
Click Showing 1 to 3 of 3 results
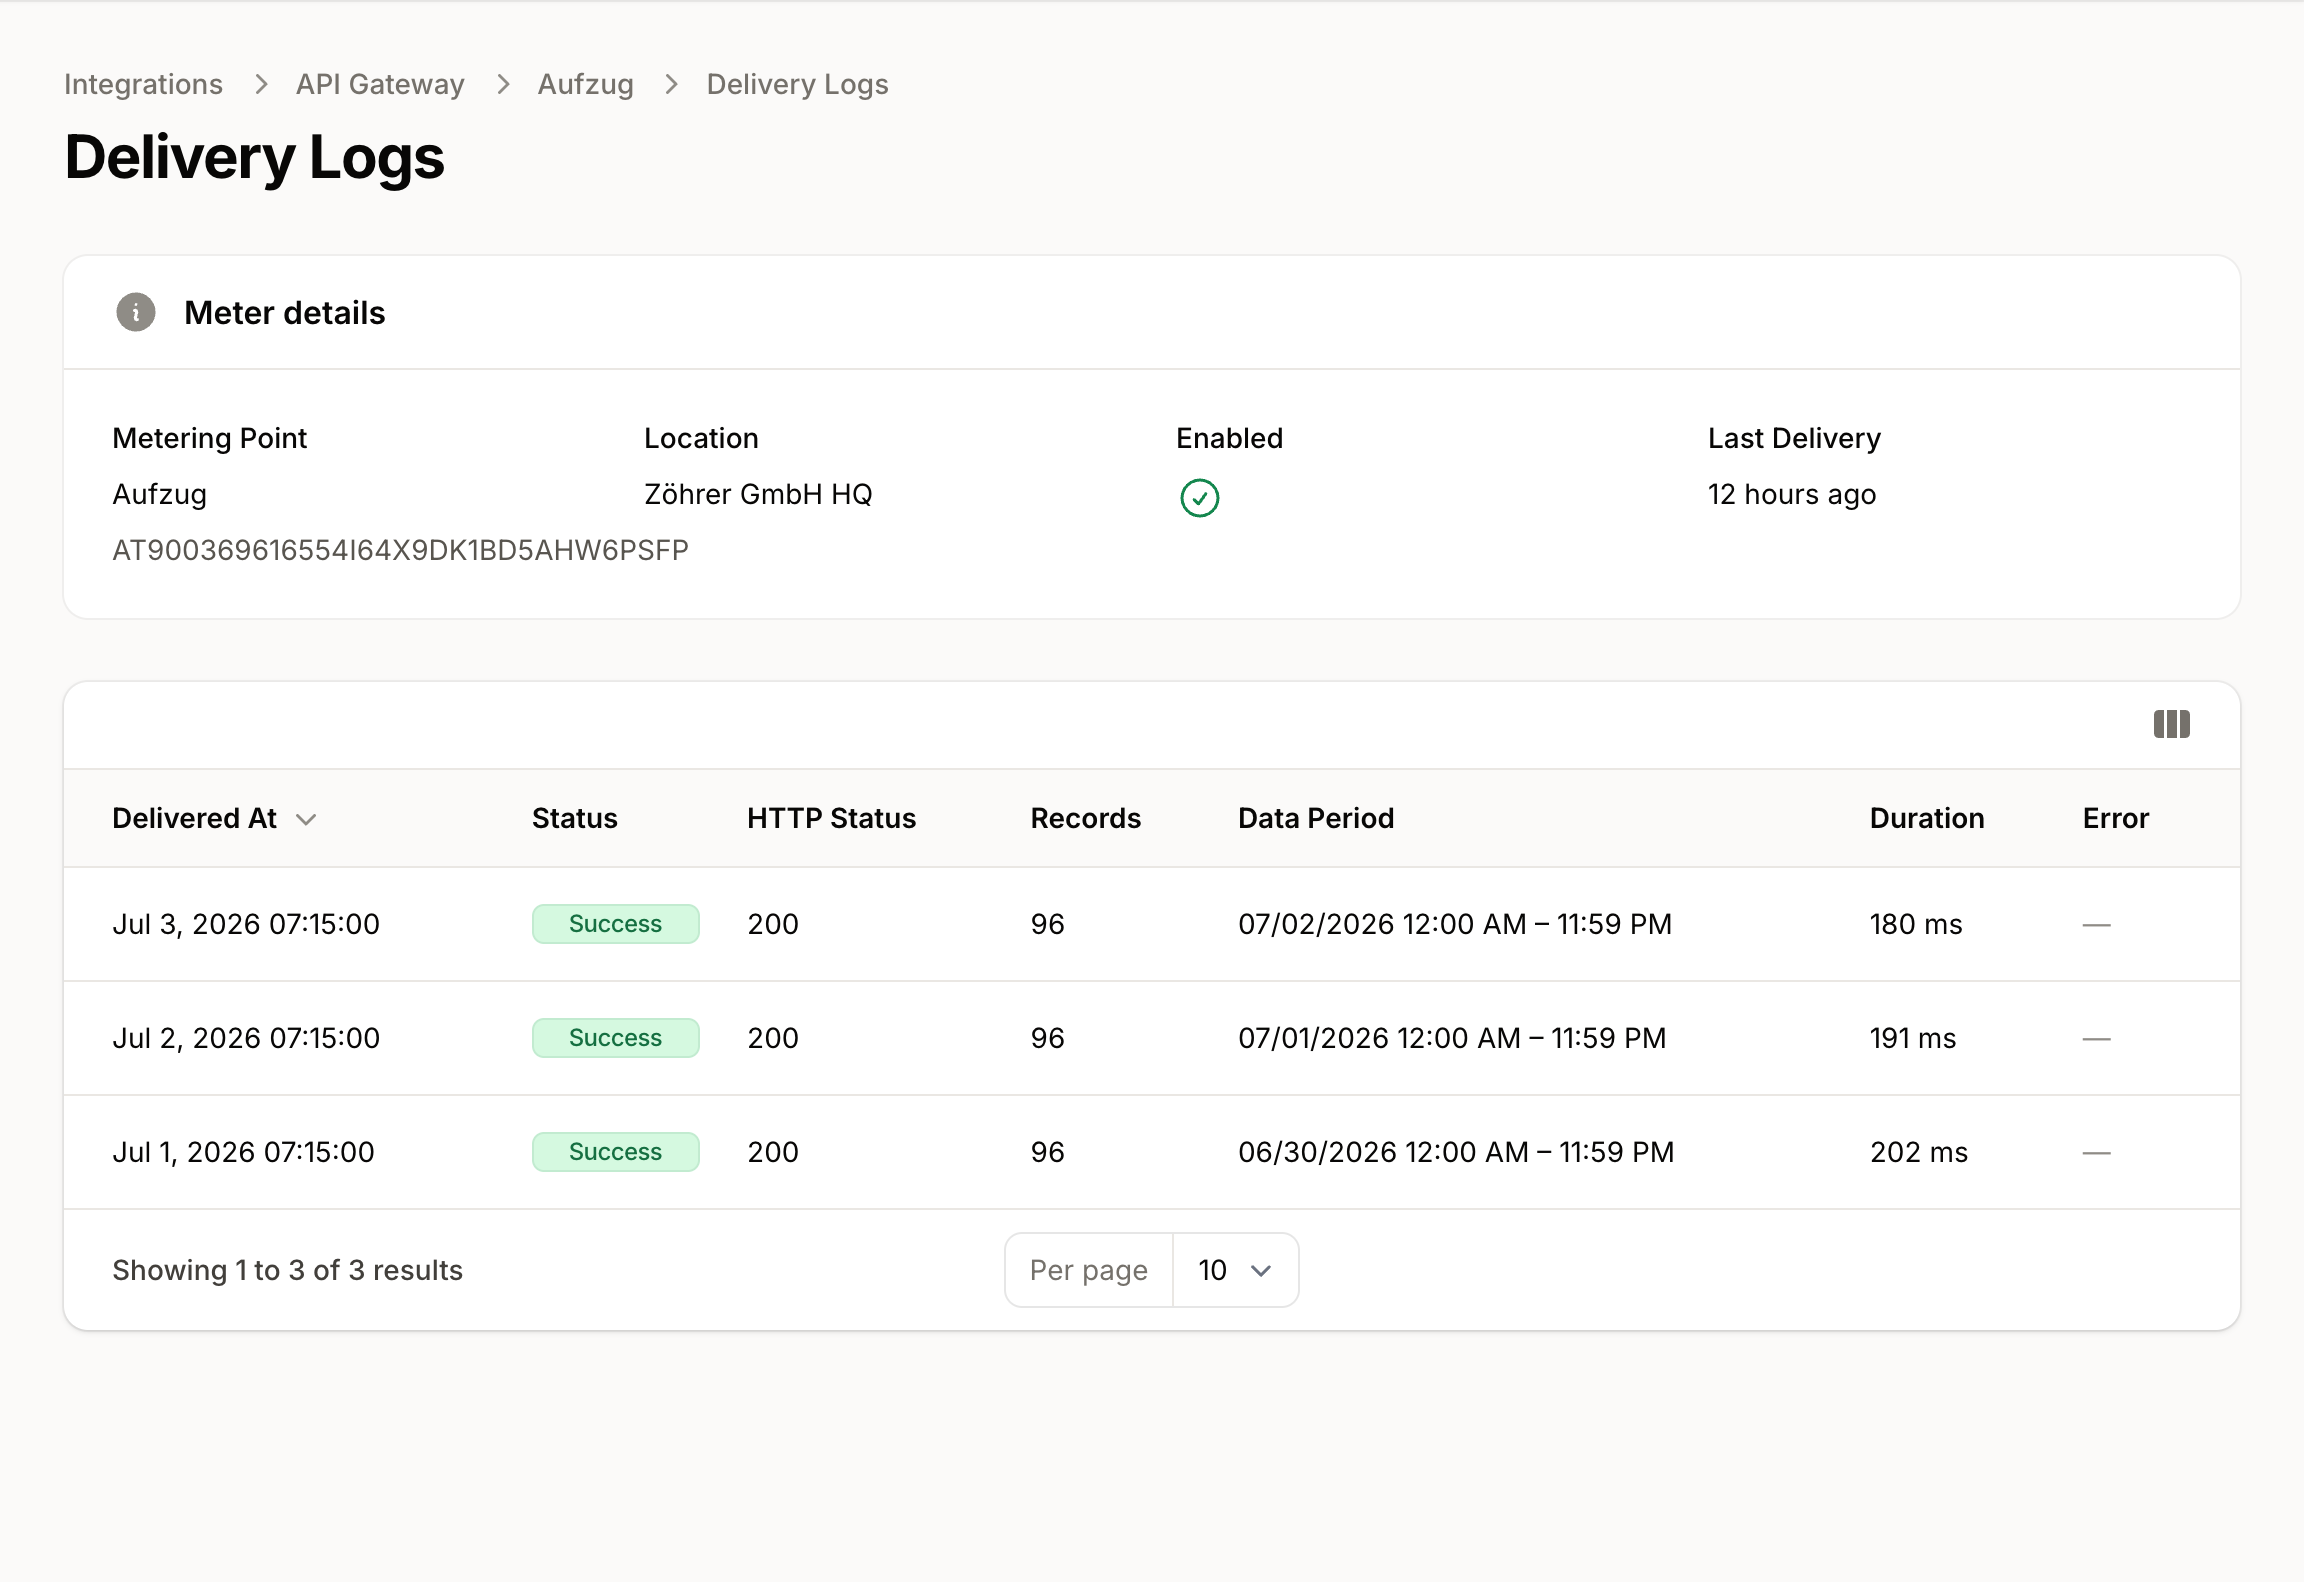(287, 1270)
